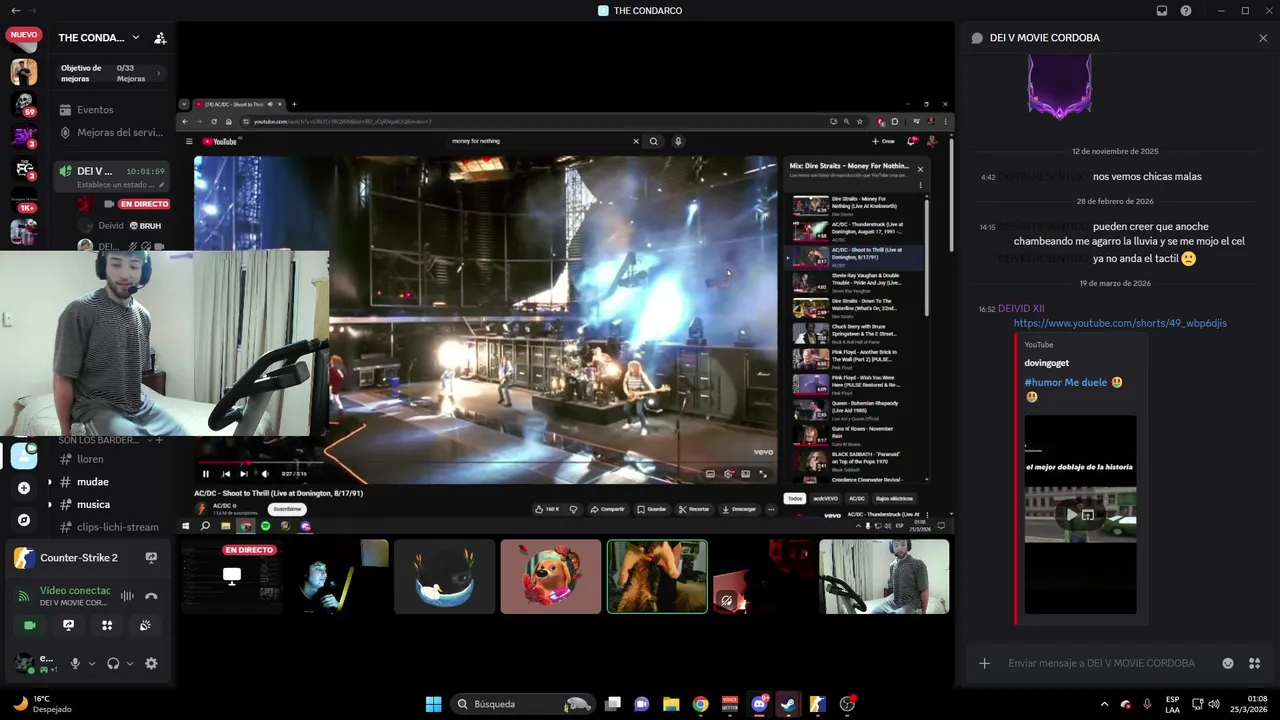
Task: Select the dog avatar participant tile
Action: (x=551, y=576)
